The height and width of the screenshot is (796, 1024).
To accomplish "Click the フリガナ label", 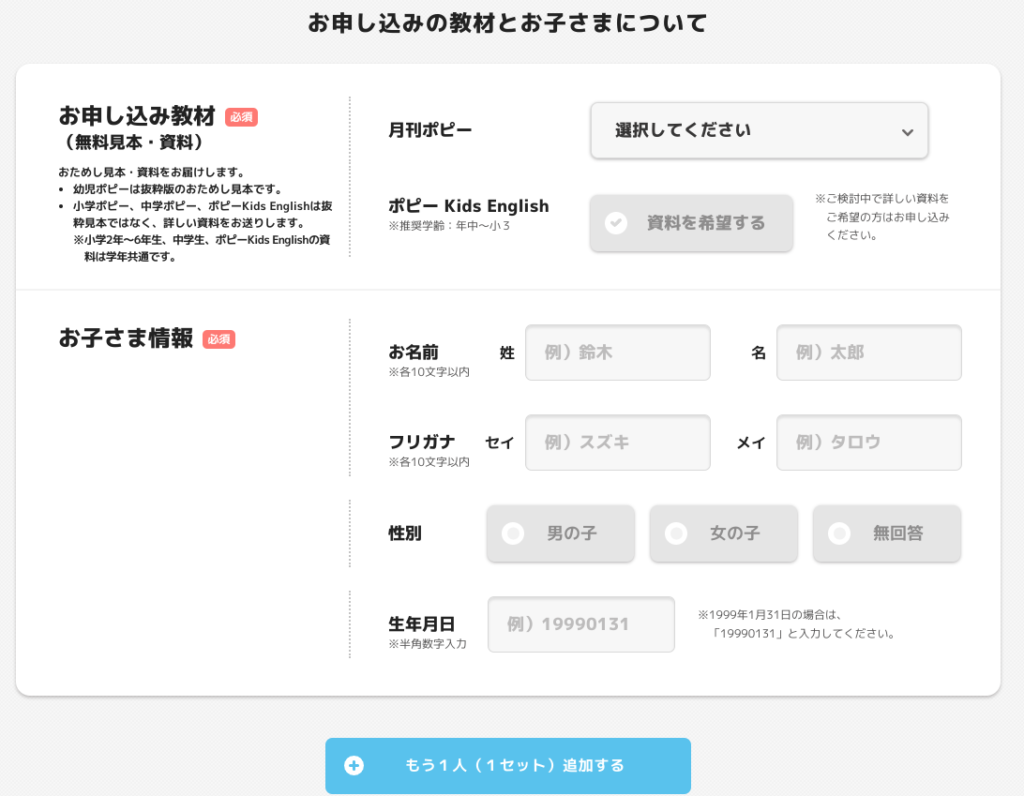I will pos(422,442).
